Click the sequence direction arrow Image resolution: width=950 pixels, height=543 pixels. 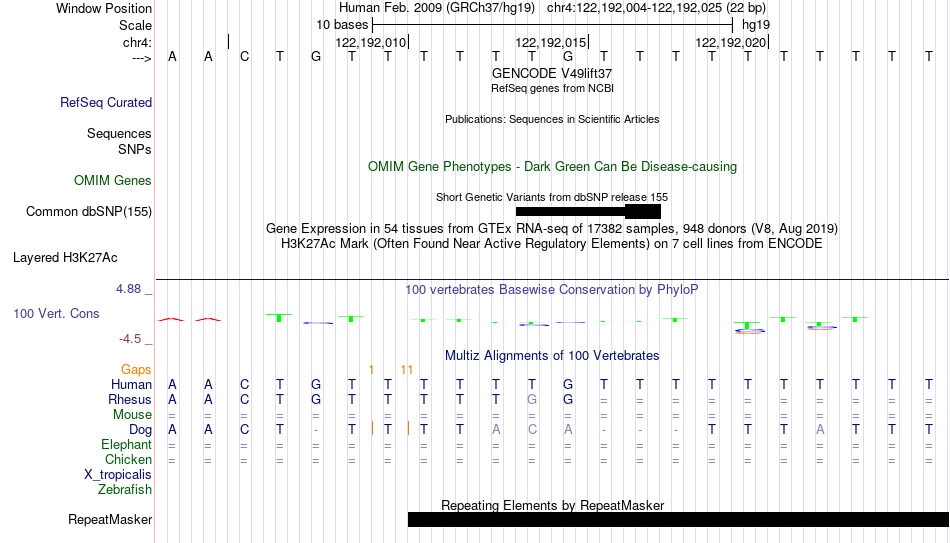point(141,58)
